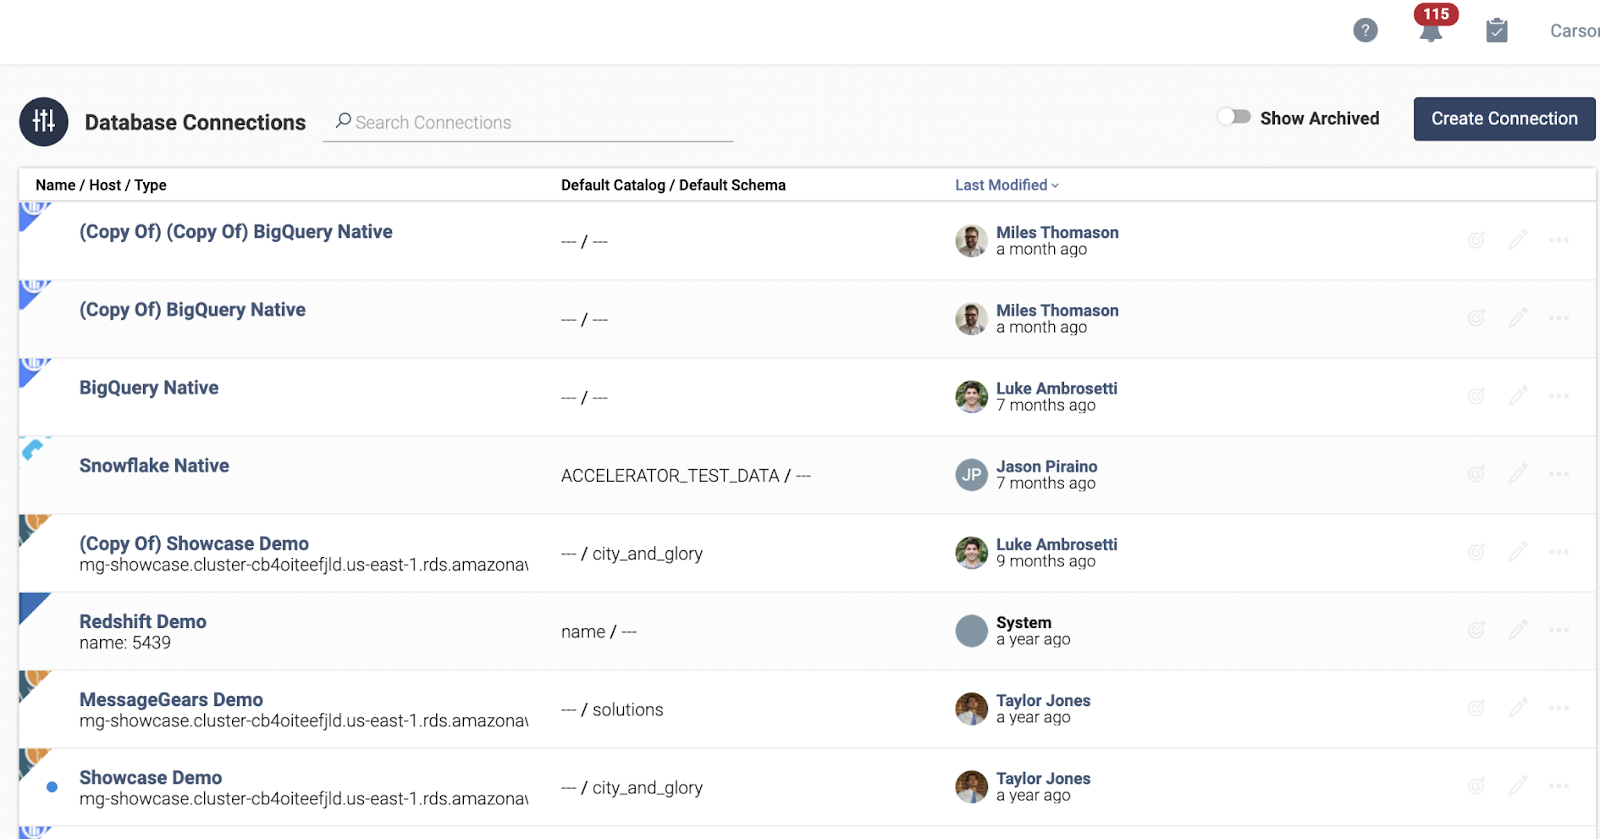The width and height of the screenshot is (1600, 839).
Task: Click ACCELERATOR_TEST_DATA catalog text
Action: [670, 476]
